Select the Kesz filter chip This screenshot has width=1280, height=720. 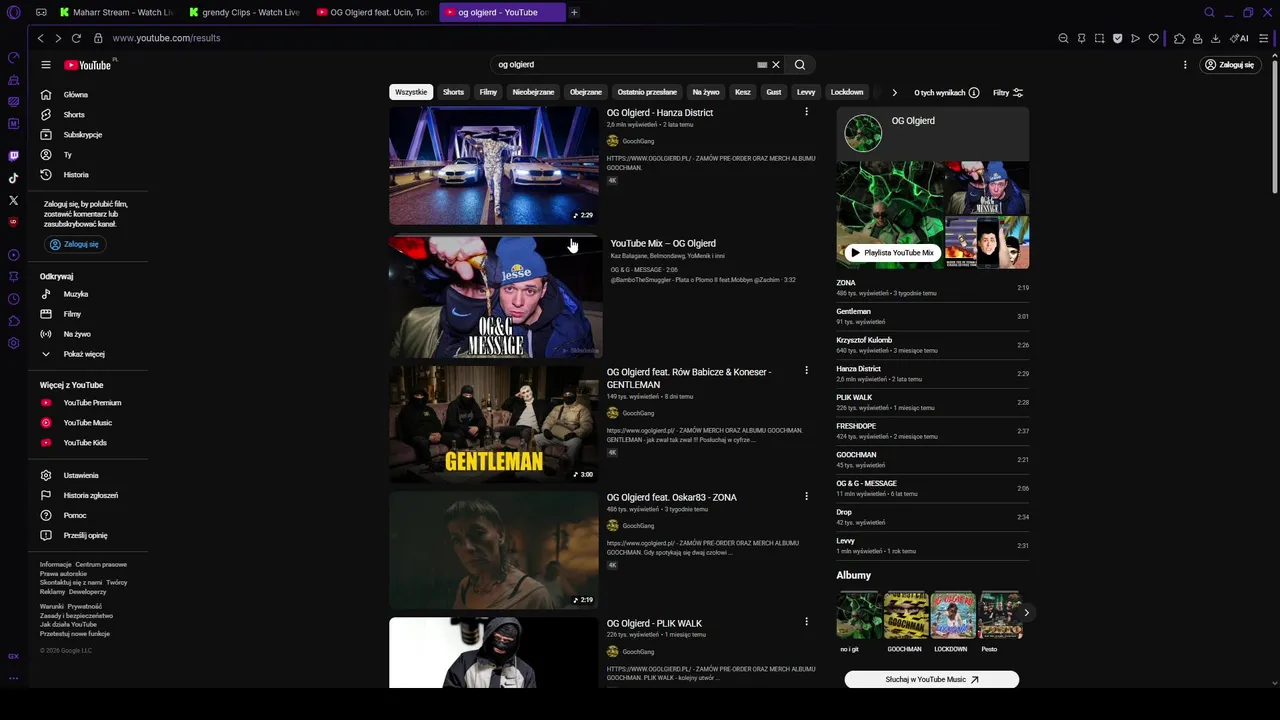(743, 92)
